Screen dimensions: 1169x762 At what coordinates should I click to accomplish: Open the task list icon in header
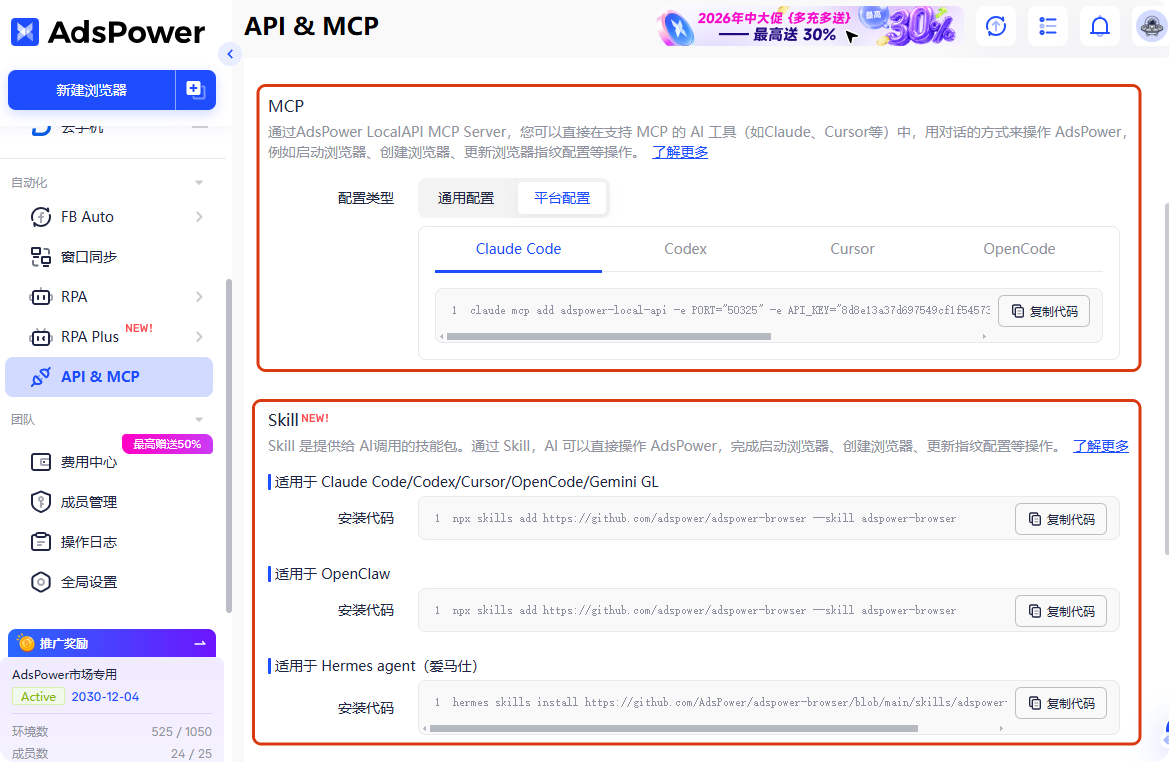[x=1047, y=26]
